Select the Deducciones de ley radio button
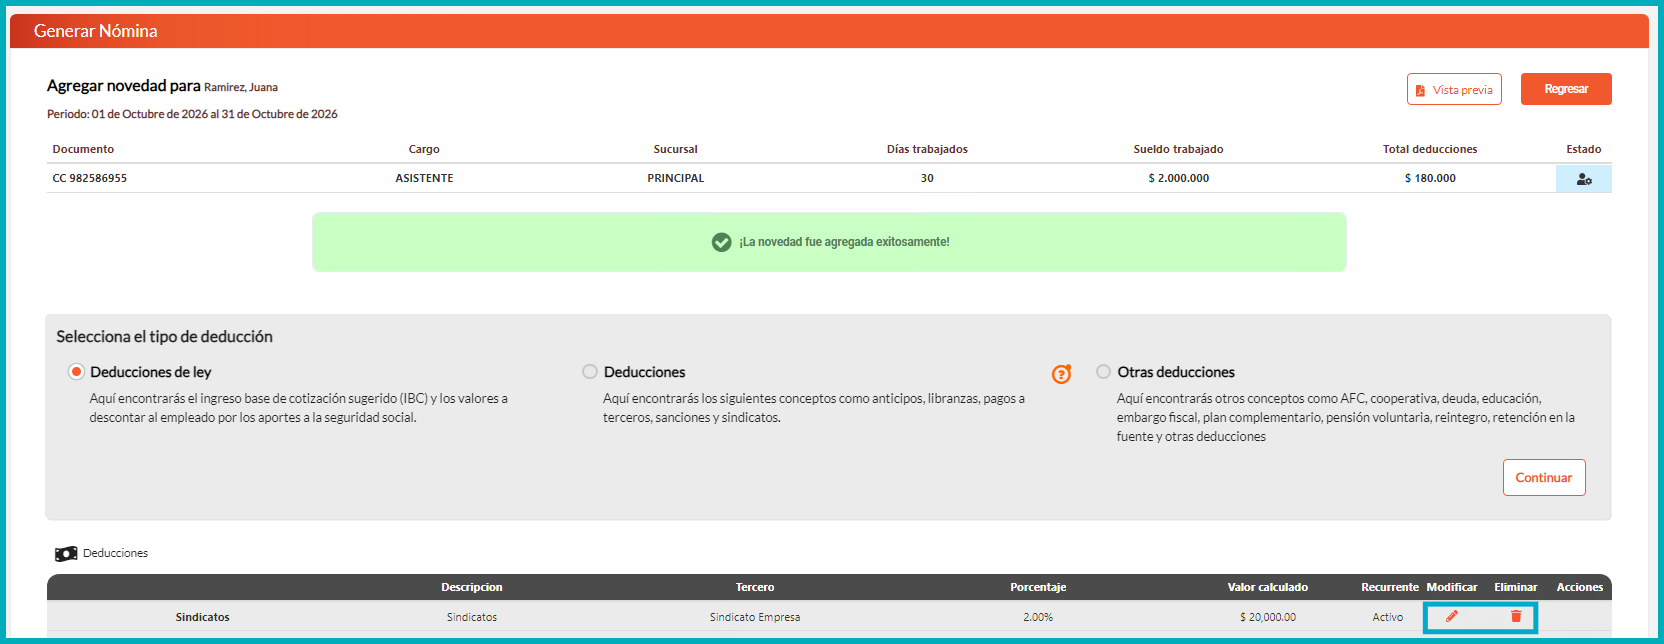Screen dimensions: 1664x644 click(x=76, y=372)
